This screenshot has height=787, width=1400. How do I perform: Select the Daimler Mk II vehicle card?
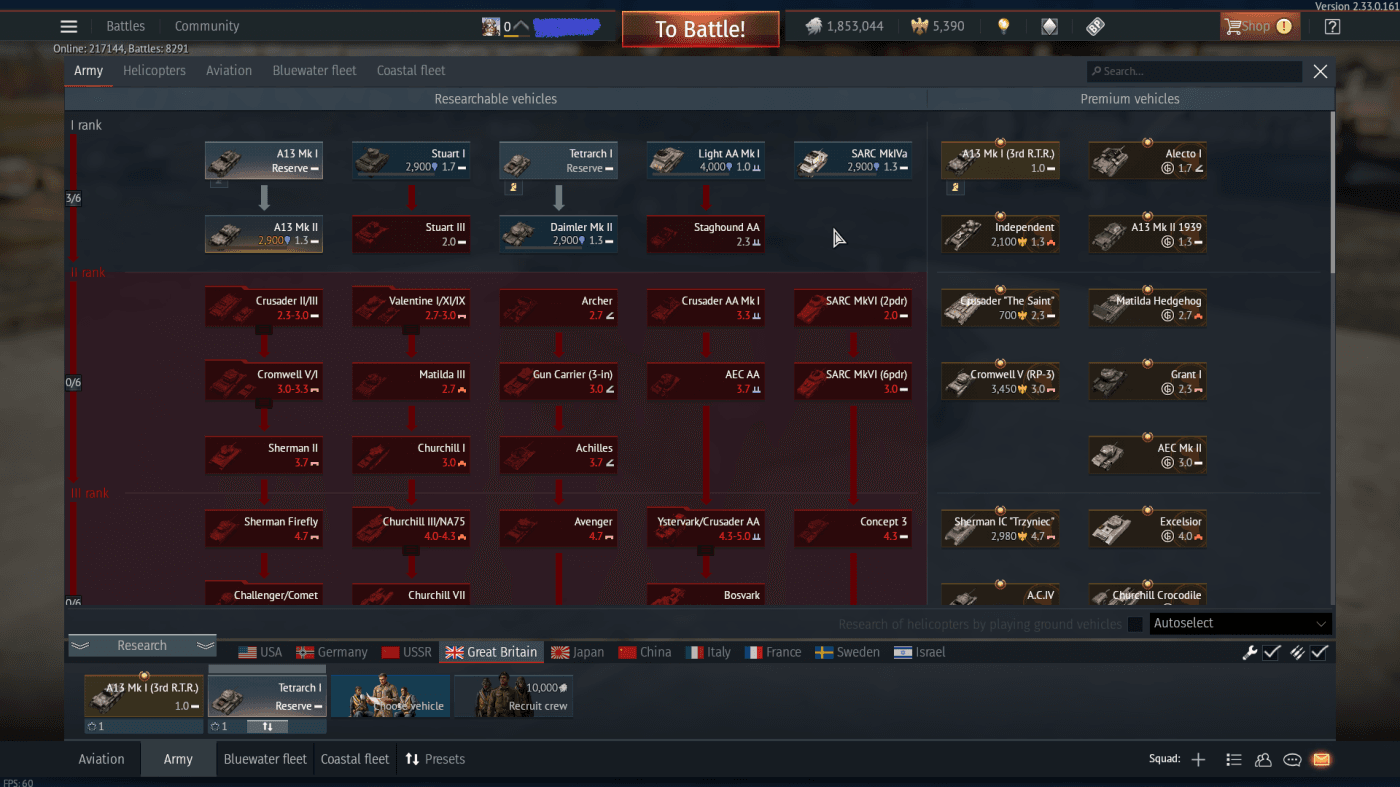pos(558,234)
